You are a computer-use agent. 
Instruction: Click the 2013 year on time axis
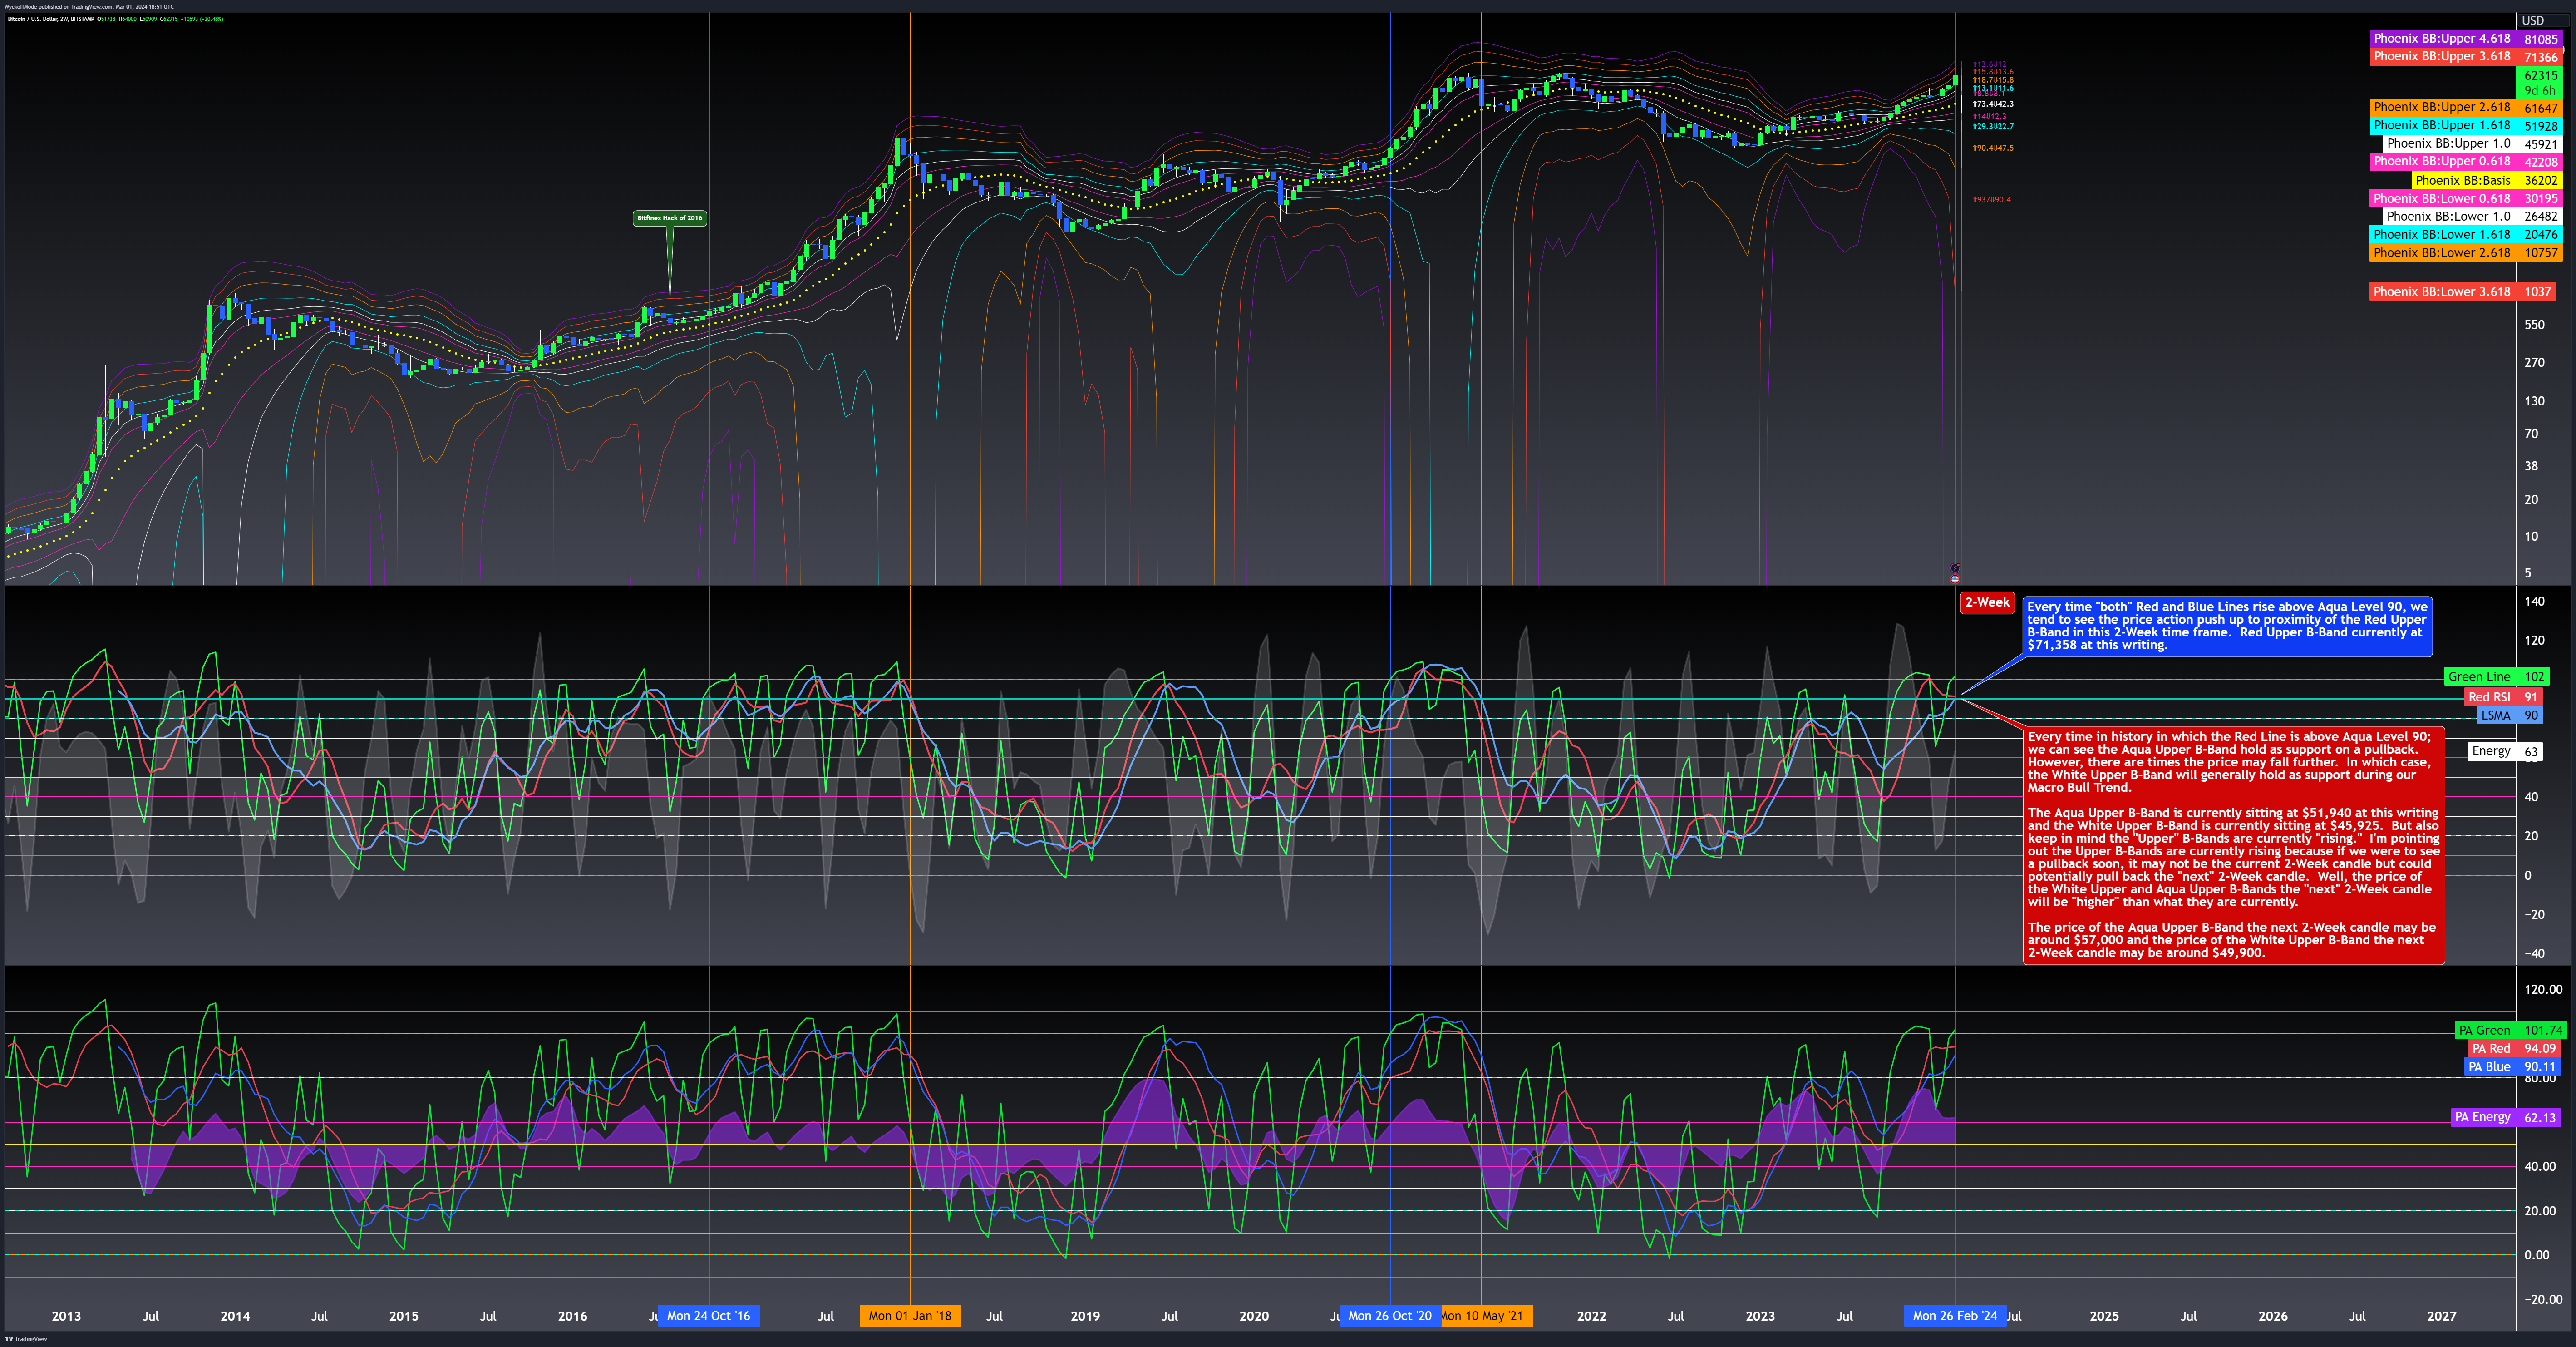[66, 1316]
